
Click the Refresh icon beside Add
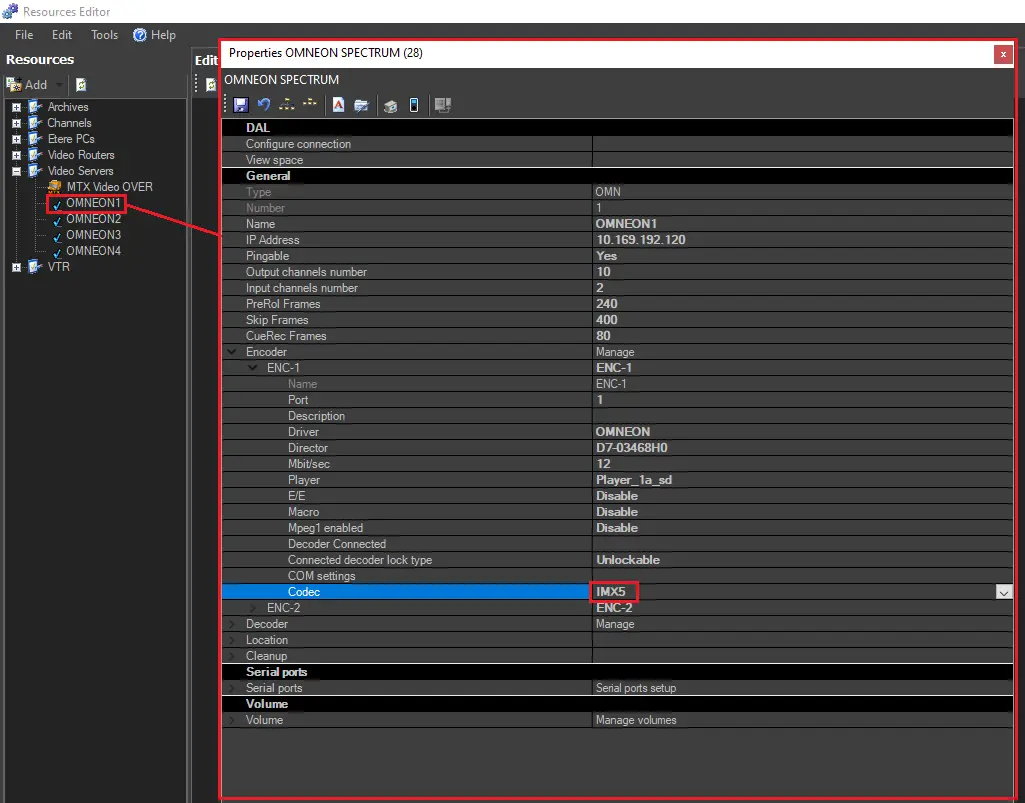pyautogui.click(x=81, y=85)
